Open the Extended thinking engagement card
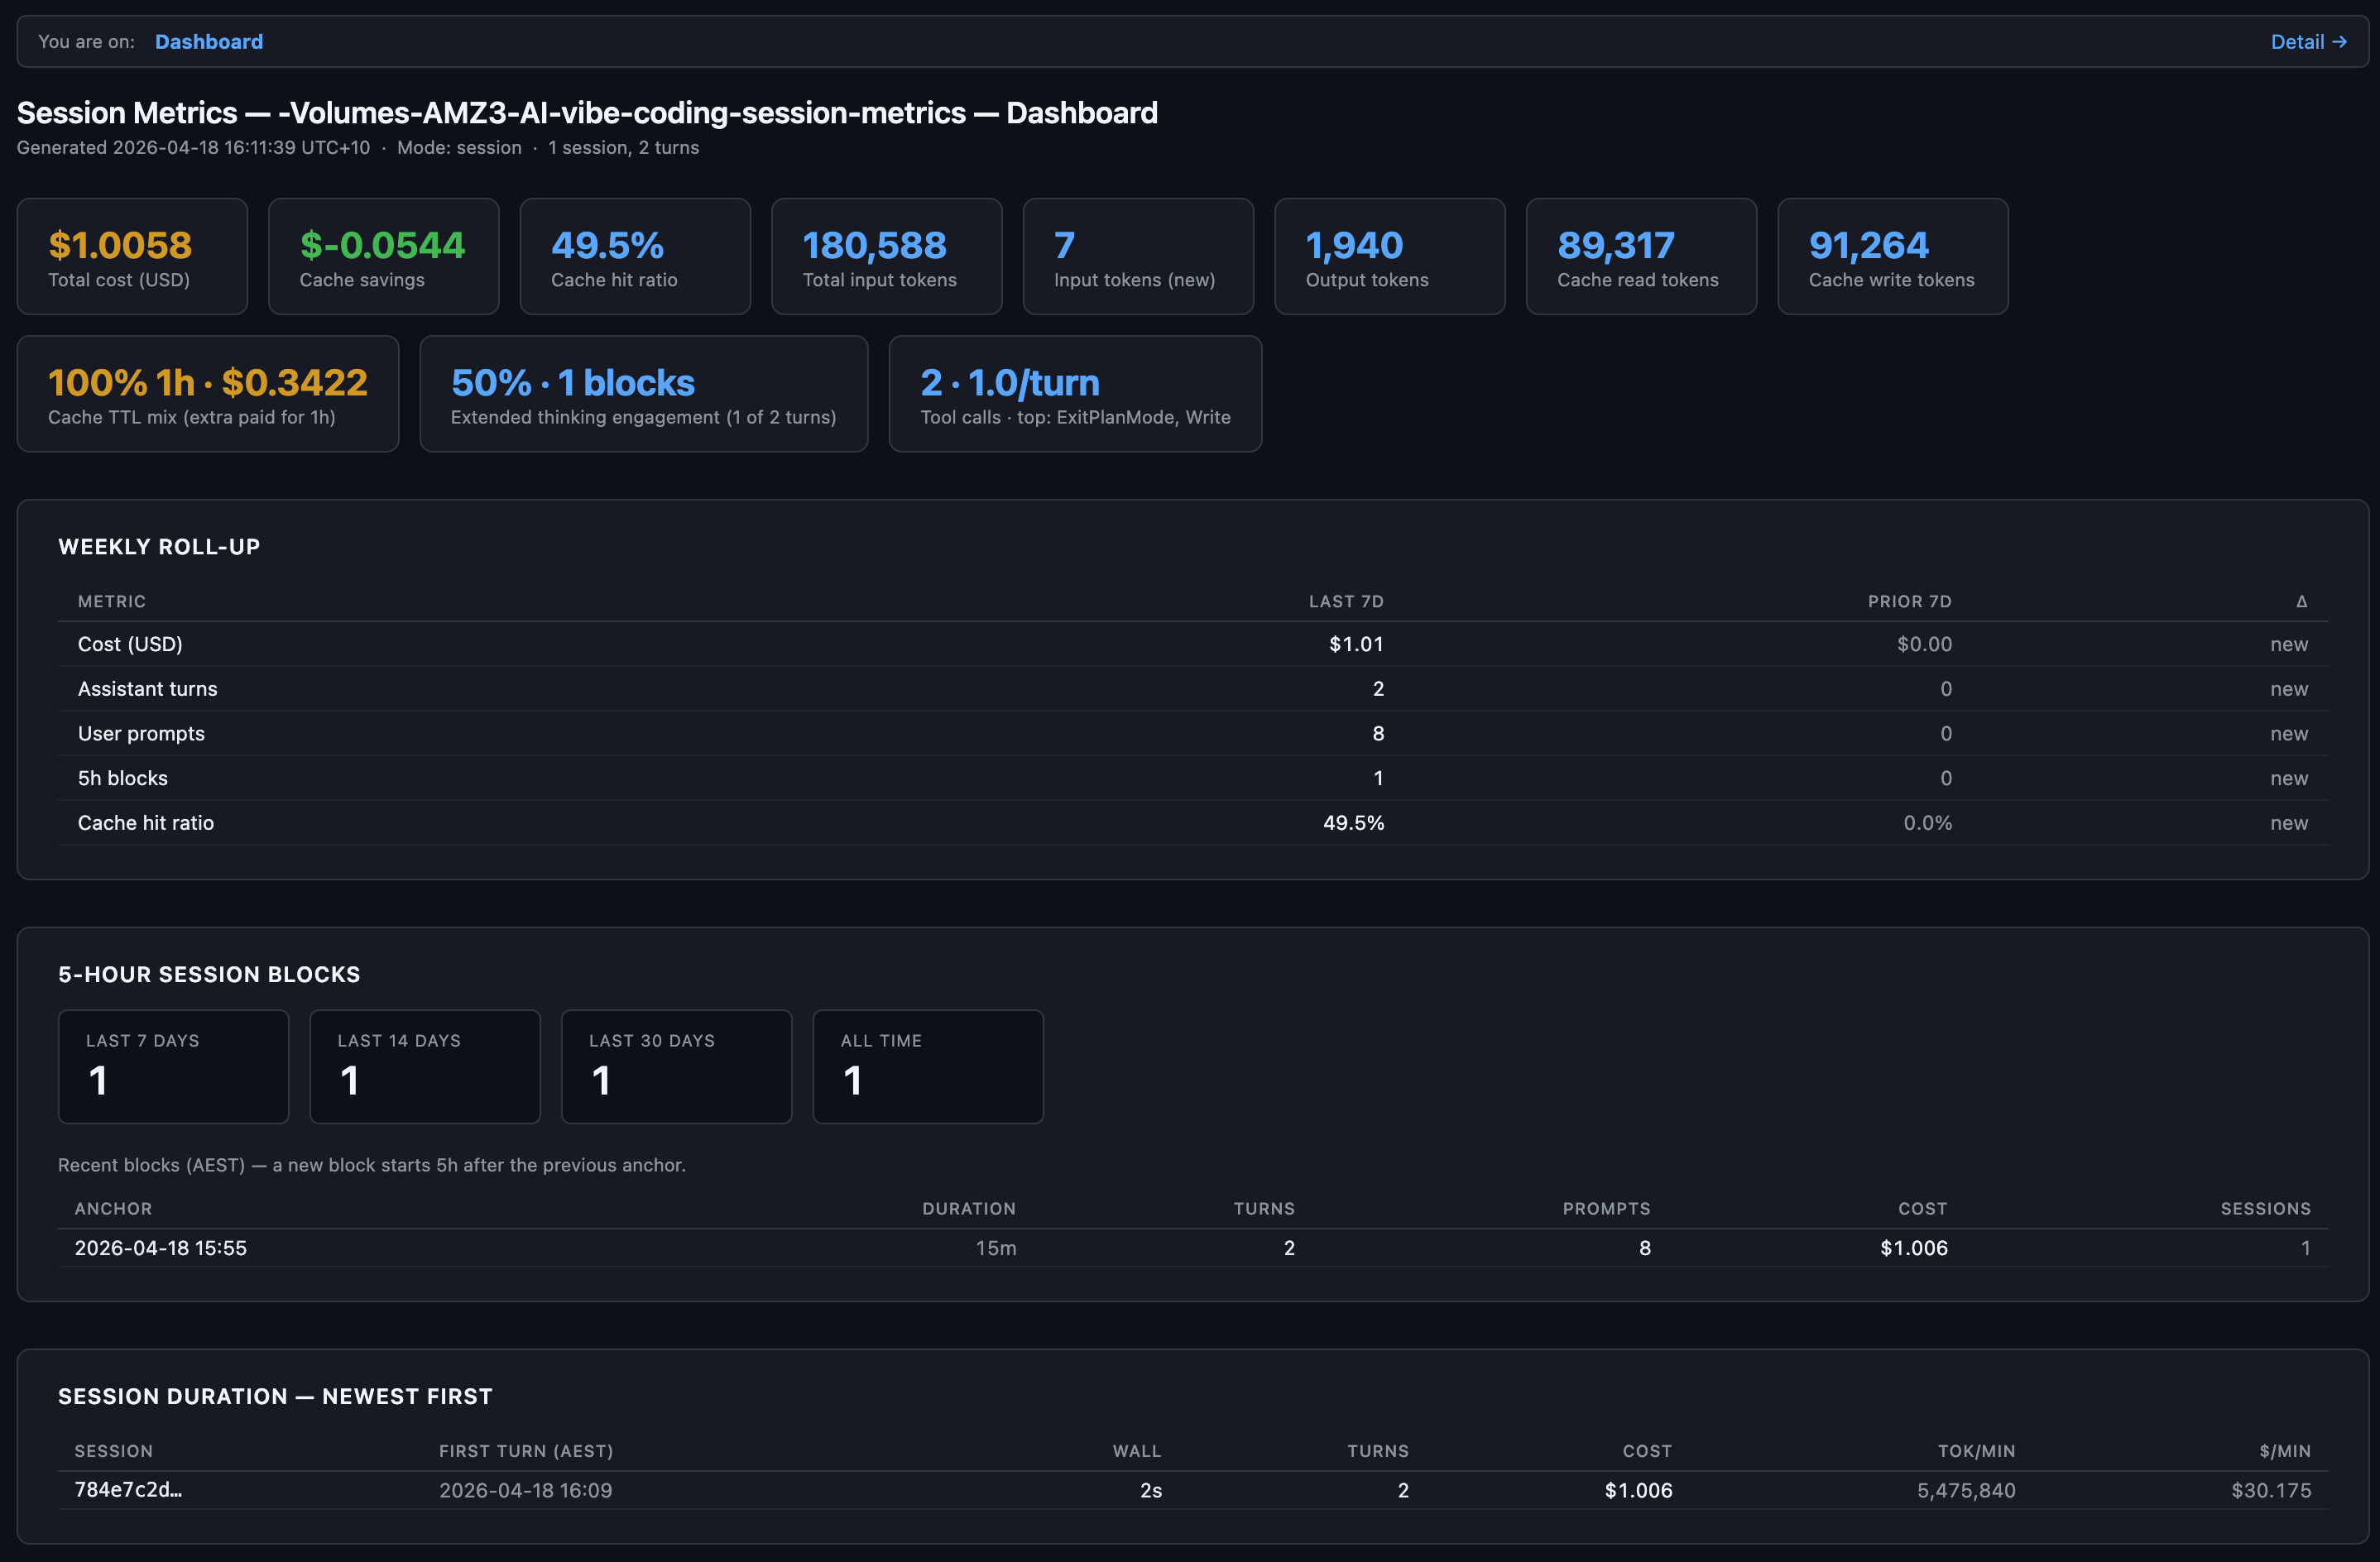2380x1562 pixels. point(643,394)
